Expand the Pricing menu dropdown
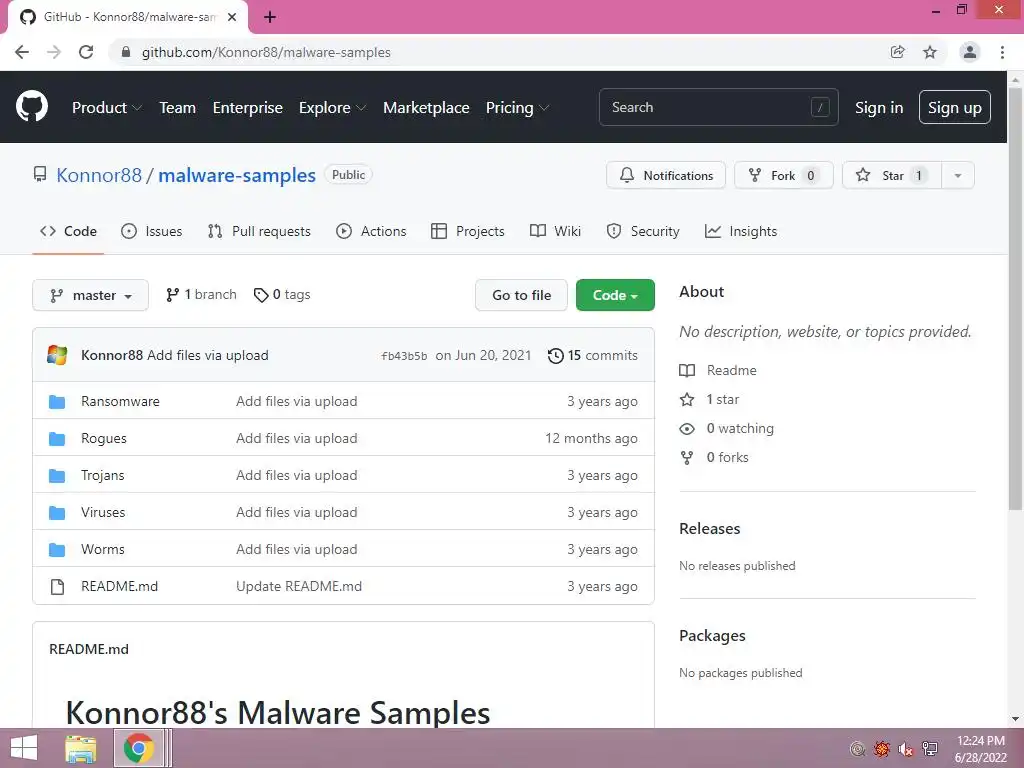This screenshot has height=768, width=1024. click(x=517, y=108)
